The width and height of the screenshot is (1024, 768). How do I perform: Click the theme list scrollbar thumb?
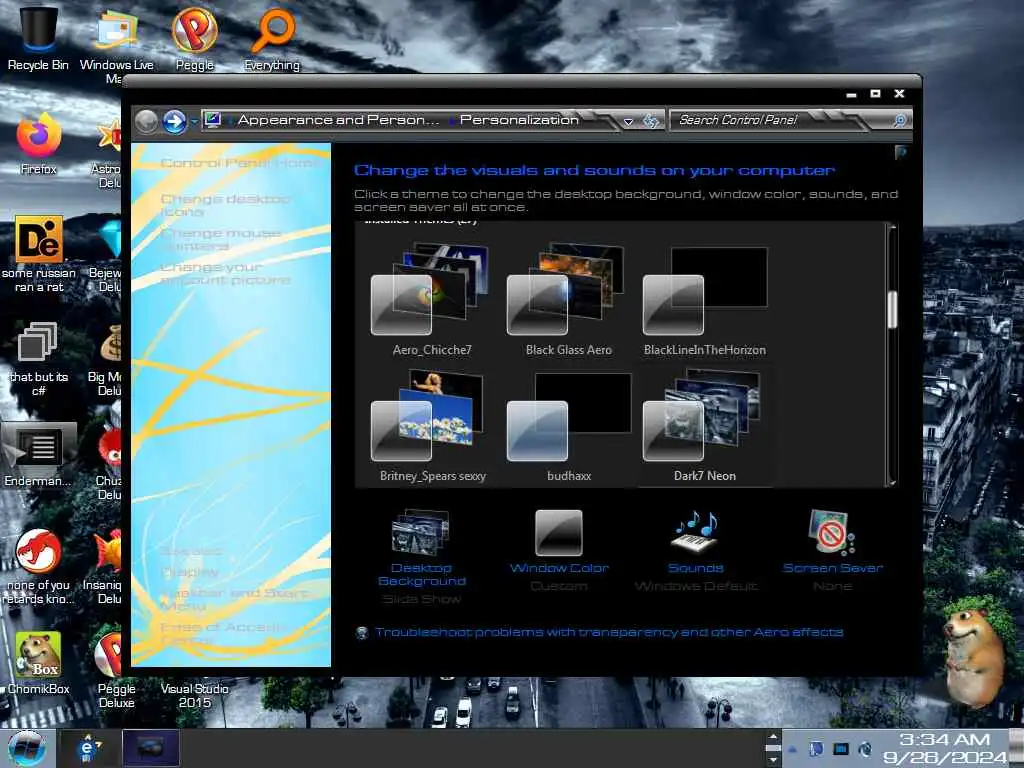[x=892, y=309]
